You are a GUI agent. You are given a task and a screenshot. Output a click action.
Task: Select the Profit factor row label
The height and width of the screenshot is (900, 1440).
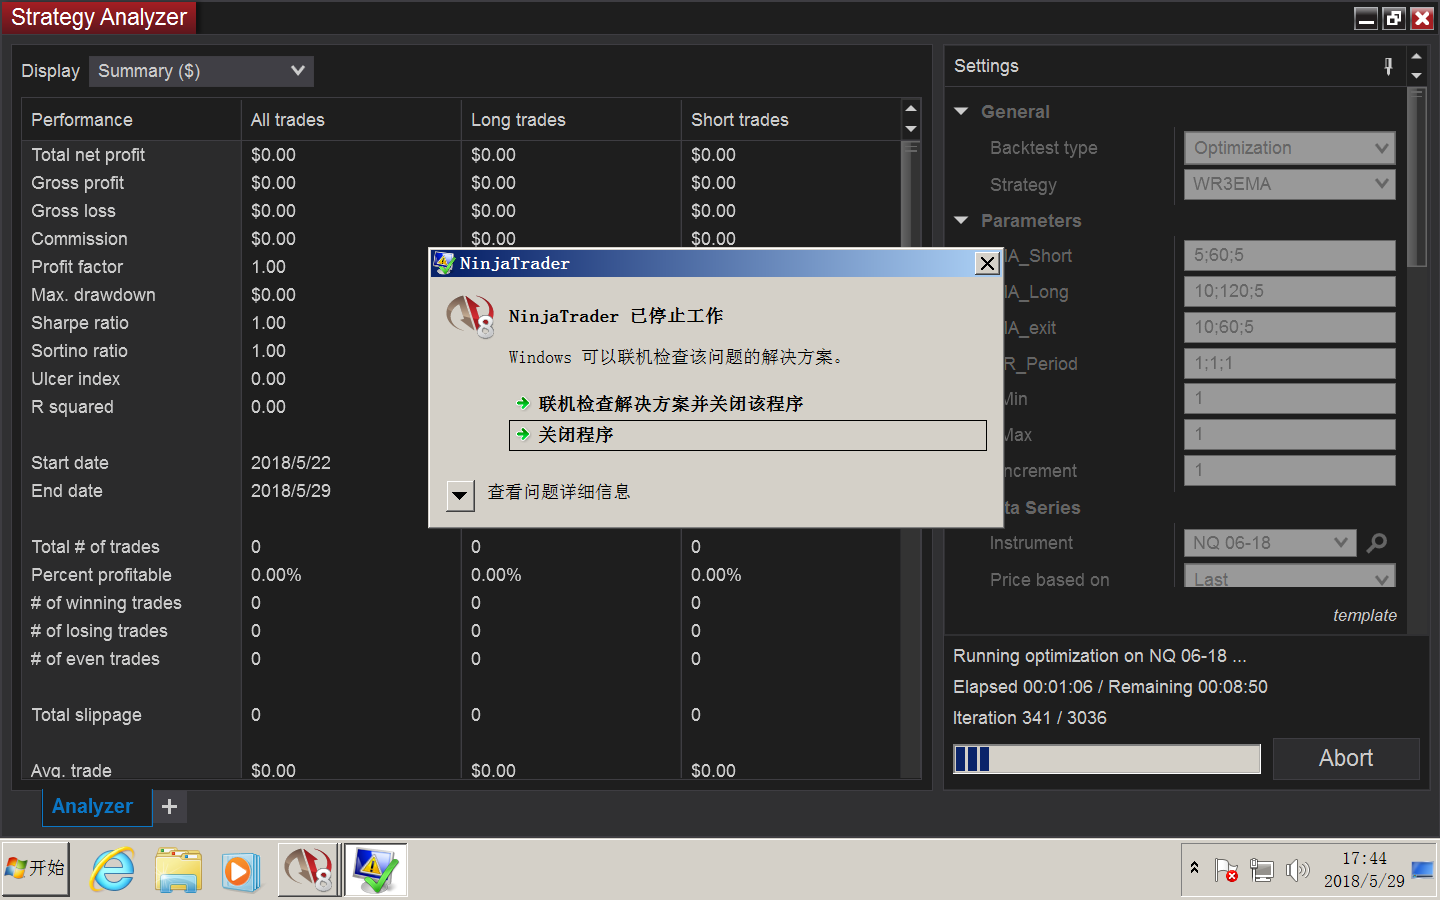click(77, 267)
